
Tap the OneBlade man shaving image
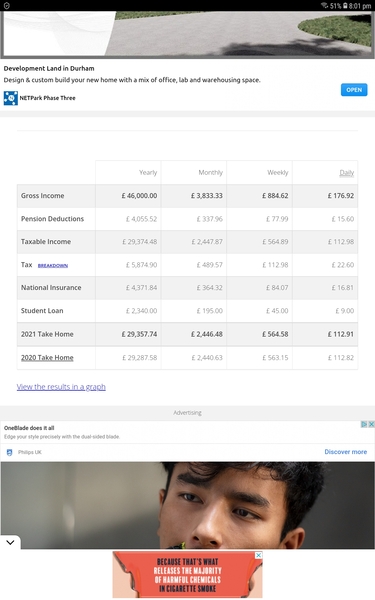[x=188, y=505]
